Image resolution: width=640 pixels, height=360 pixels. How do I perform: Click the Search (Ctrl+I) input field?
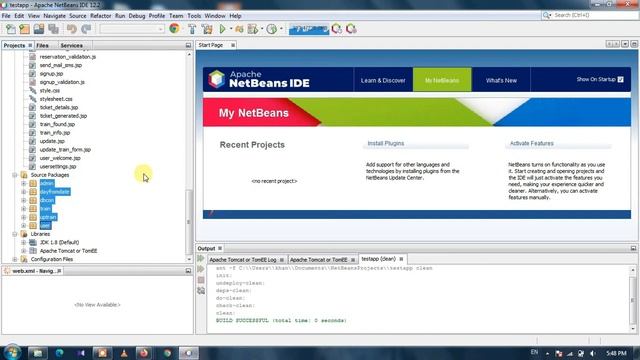tap(594, 15)
